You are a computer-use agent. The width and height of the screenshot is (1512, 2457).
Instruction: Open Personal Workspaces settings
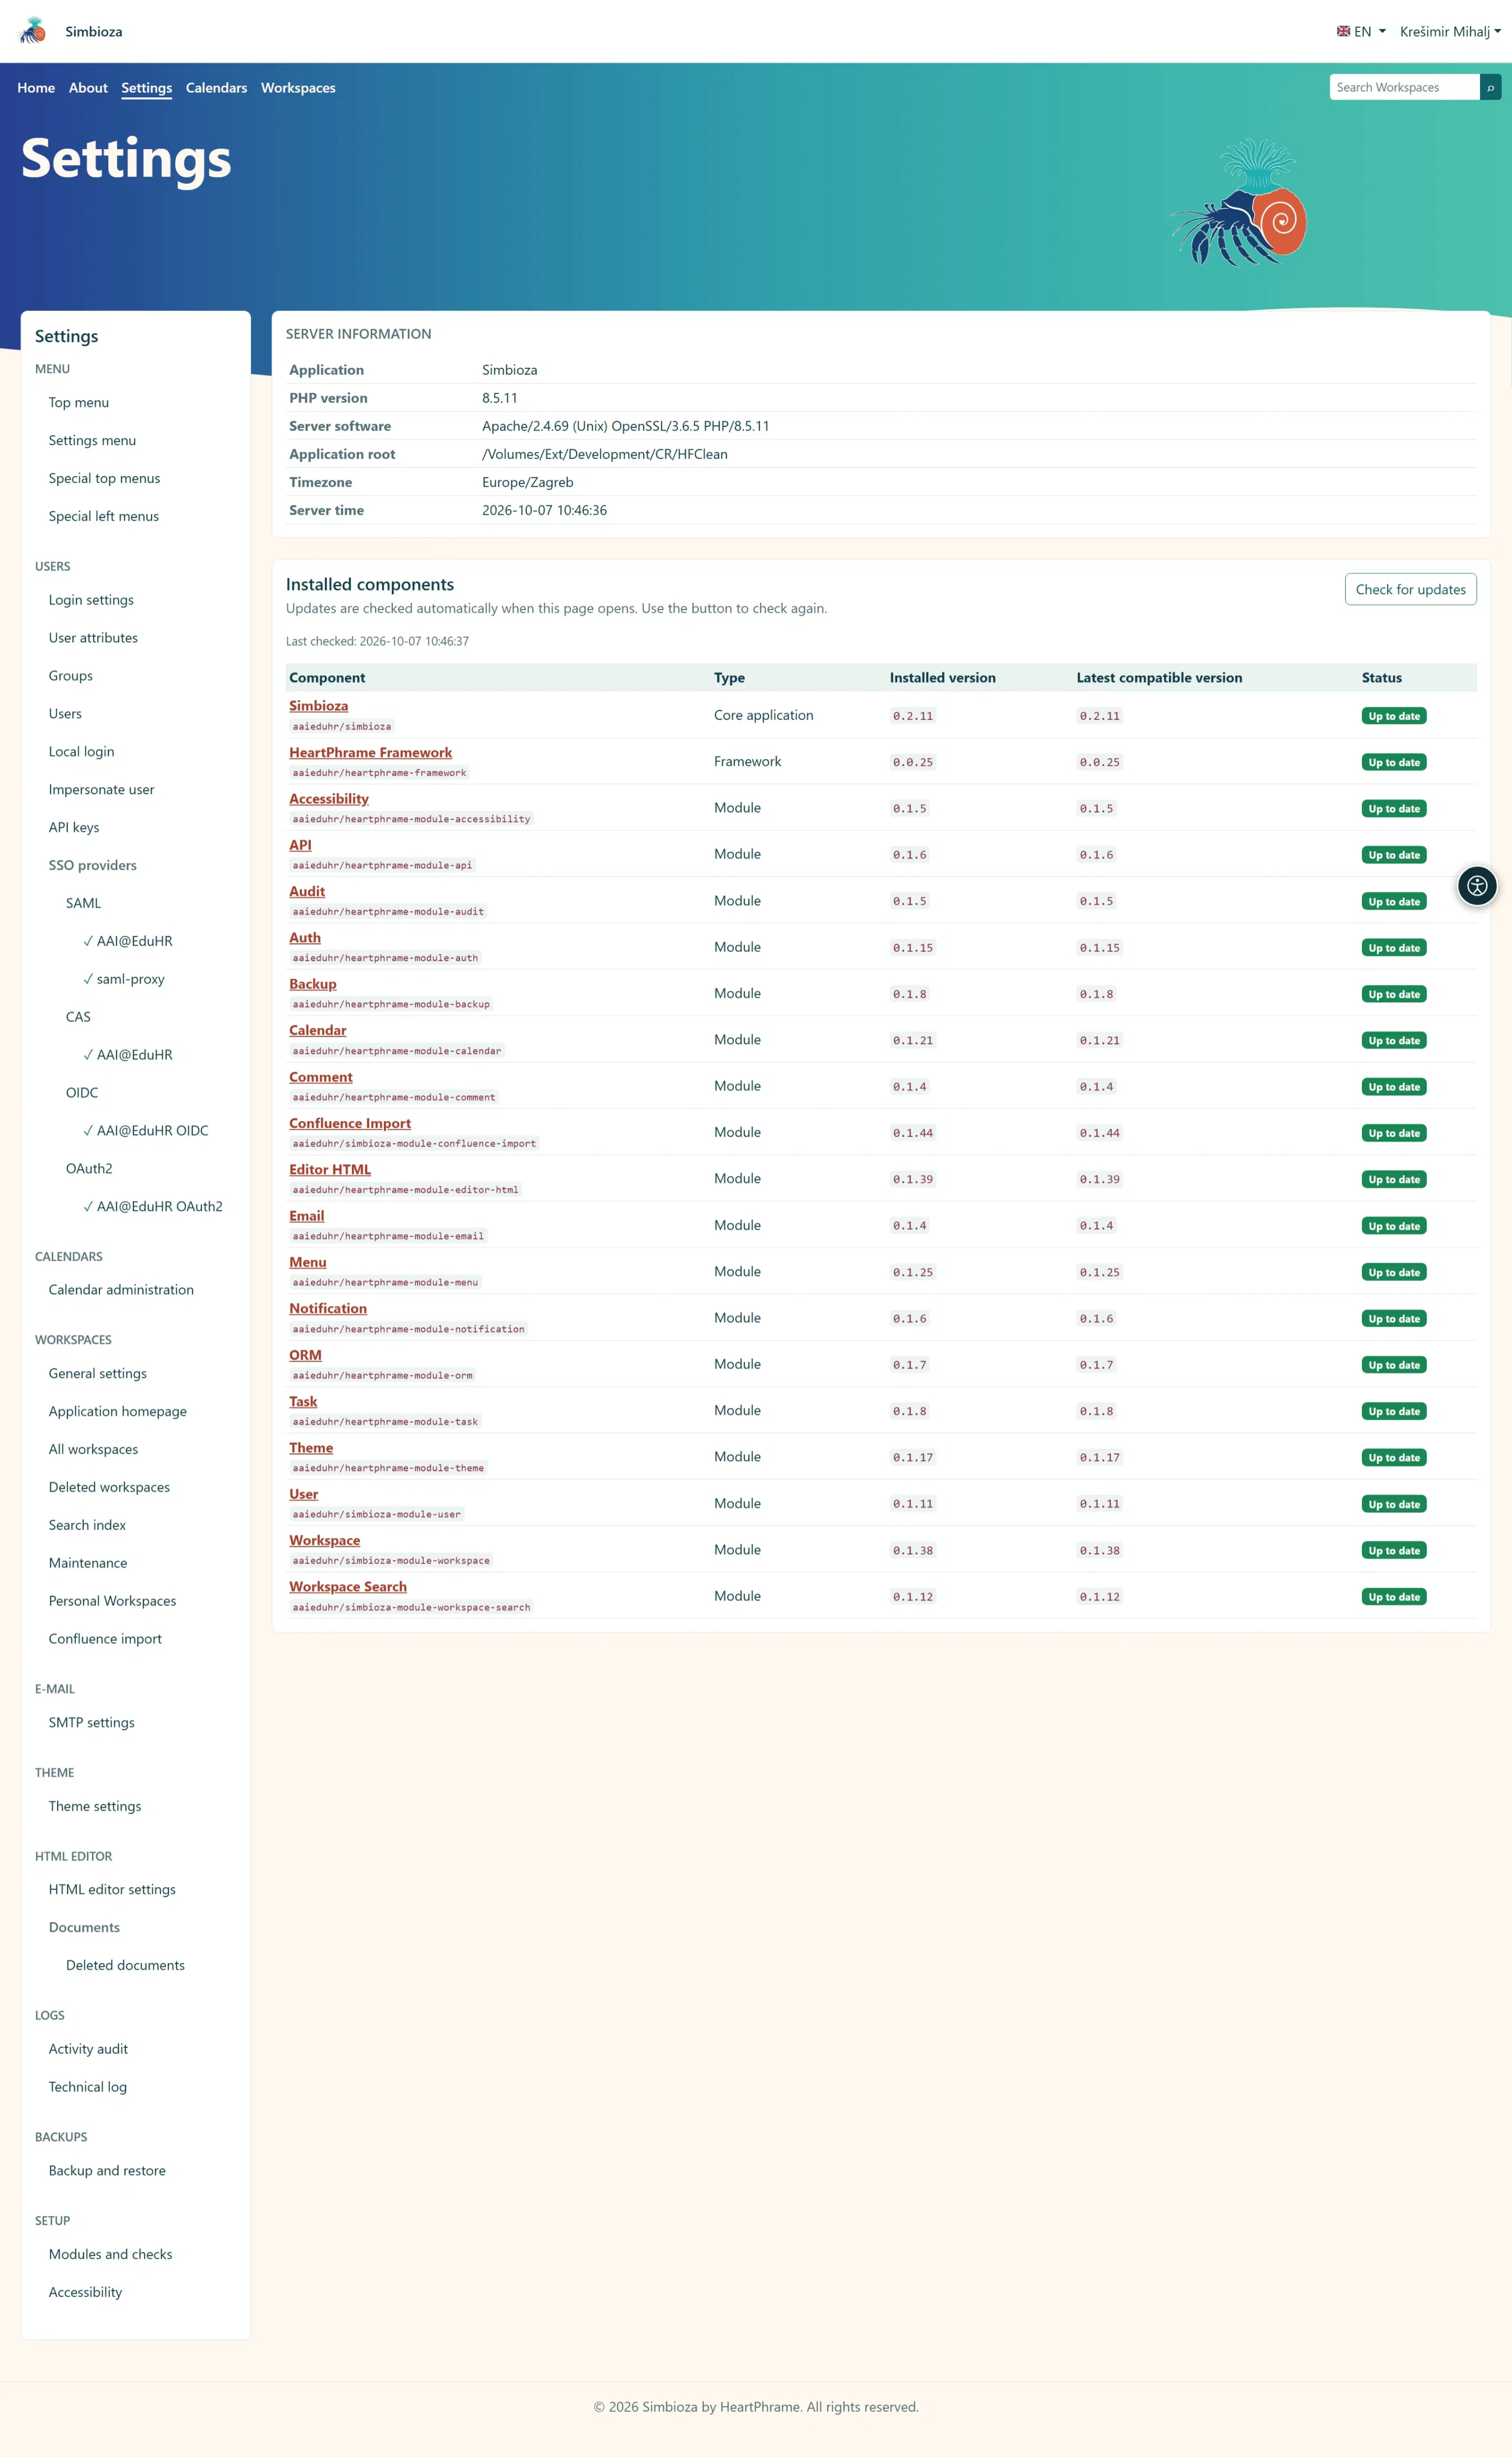point(112,1601)
